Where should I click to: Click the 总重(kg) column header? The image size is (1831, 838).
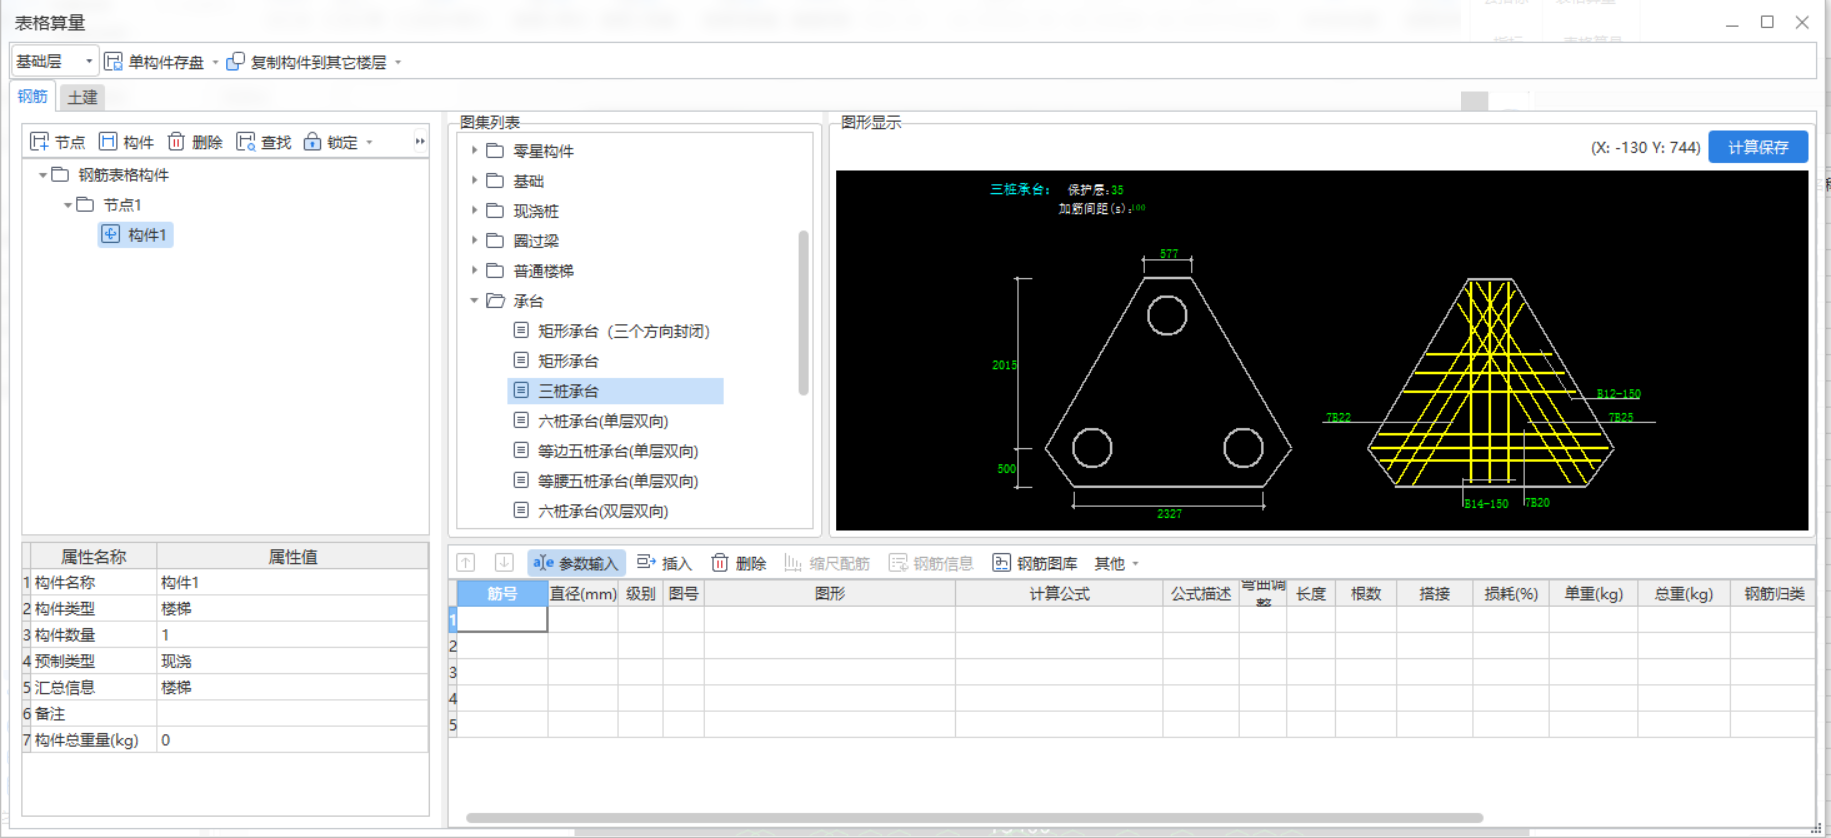[1683, 593]
